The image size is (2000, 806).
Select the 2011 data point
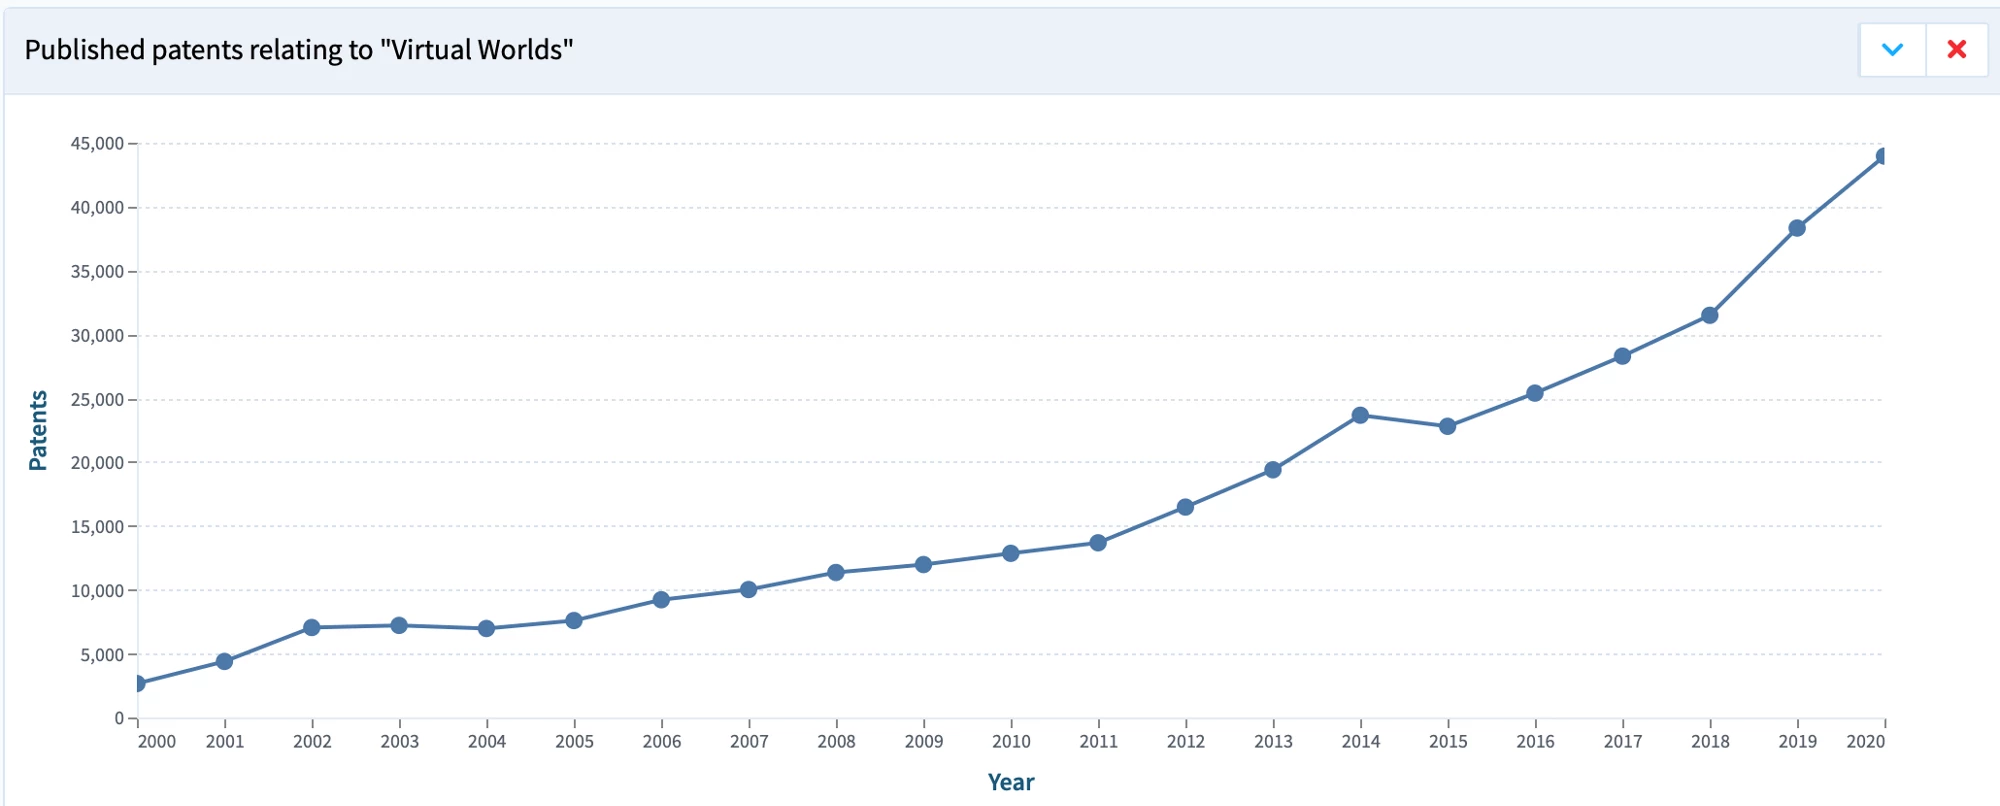(1098, 542)
